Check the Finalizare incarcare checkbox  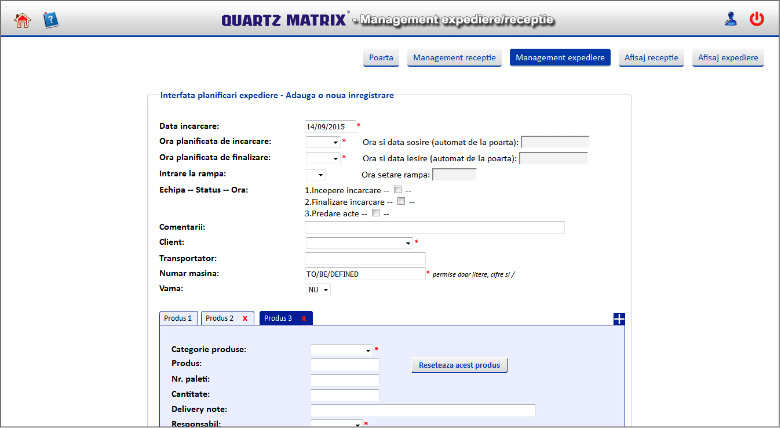401,202
